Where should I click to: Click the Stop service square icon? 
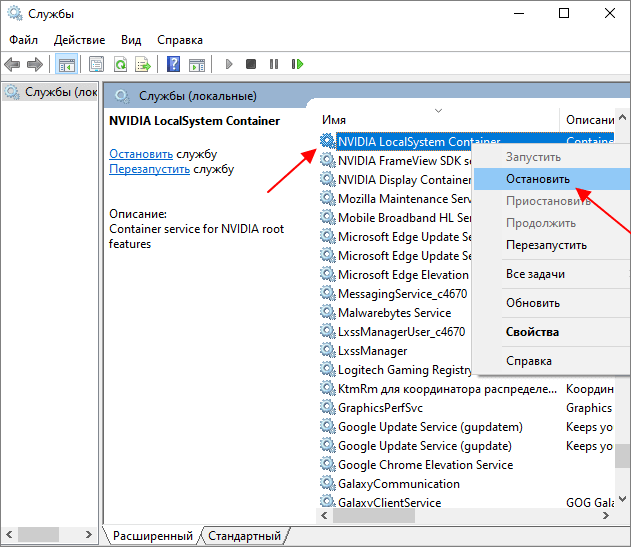[x=251, y=64]
